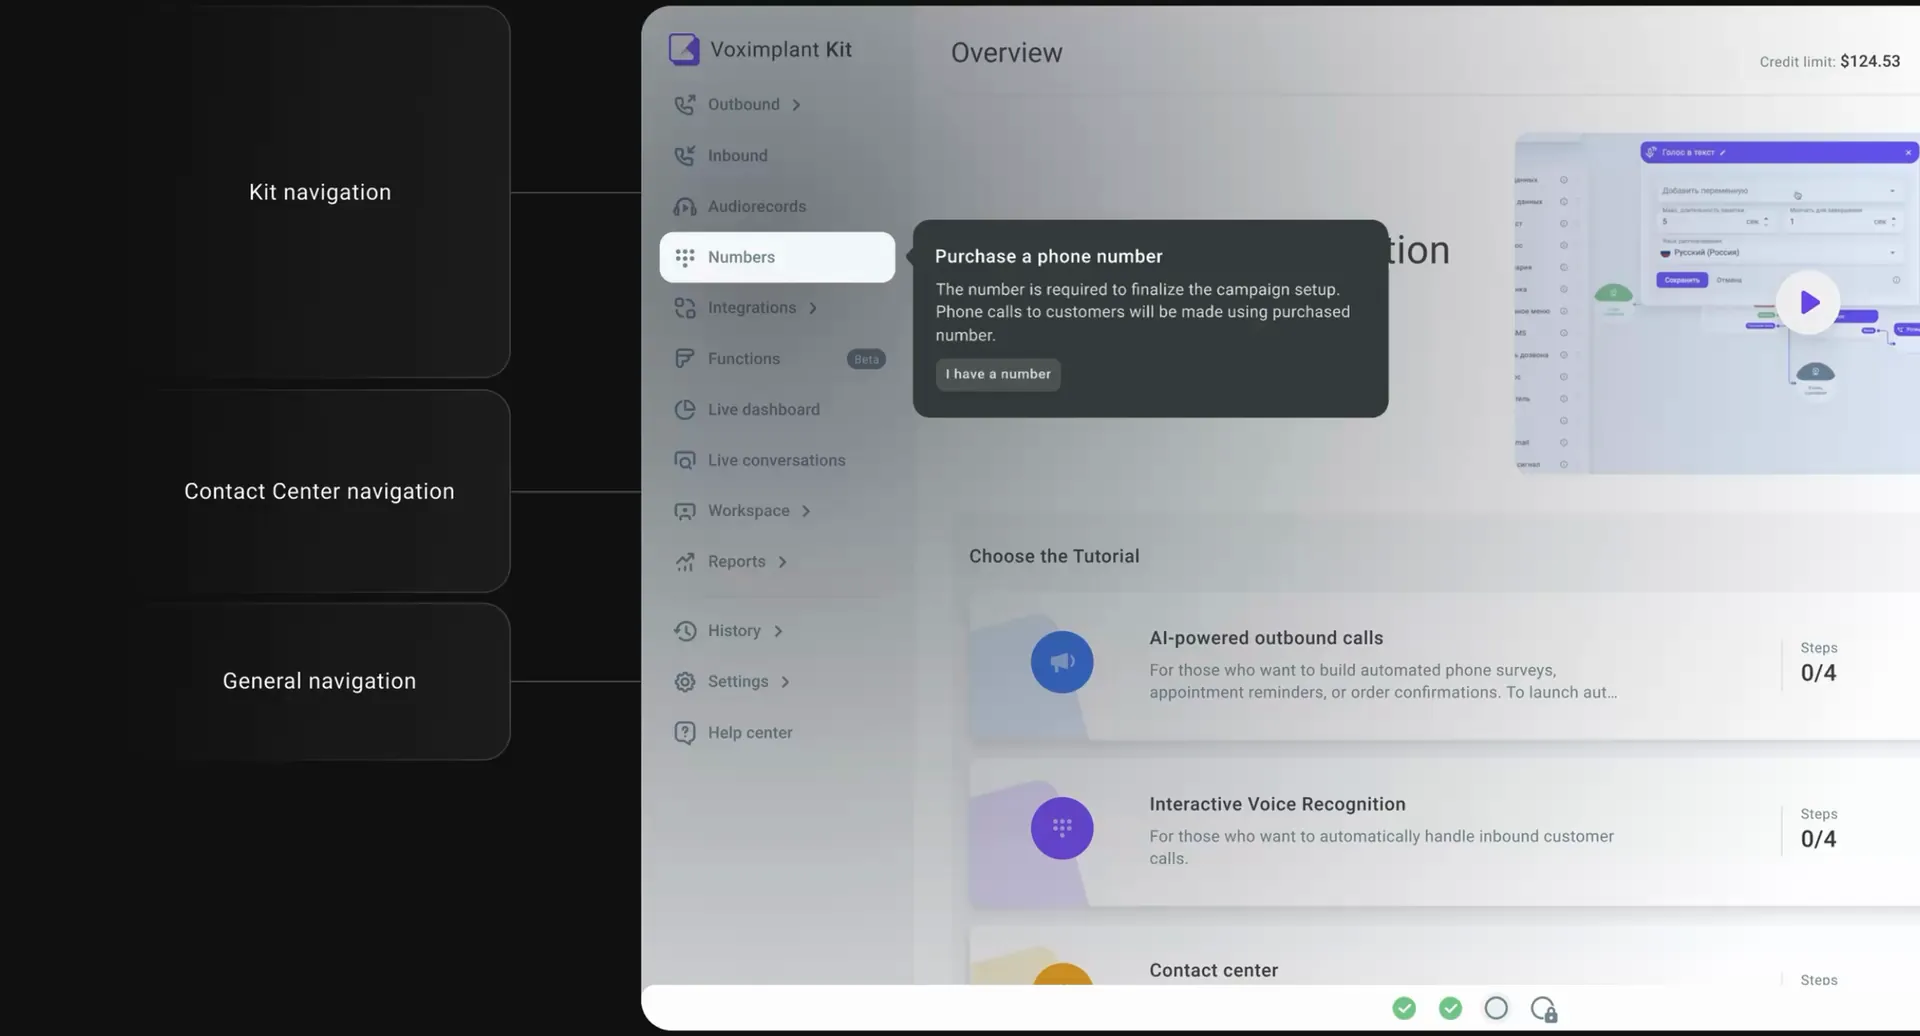Click the Audiorecords headphones icon

click(x=685, y=207)
